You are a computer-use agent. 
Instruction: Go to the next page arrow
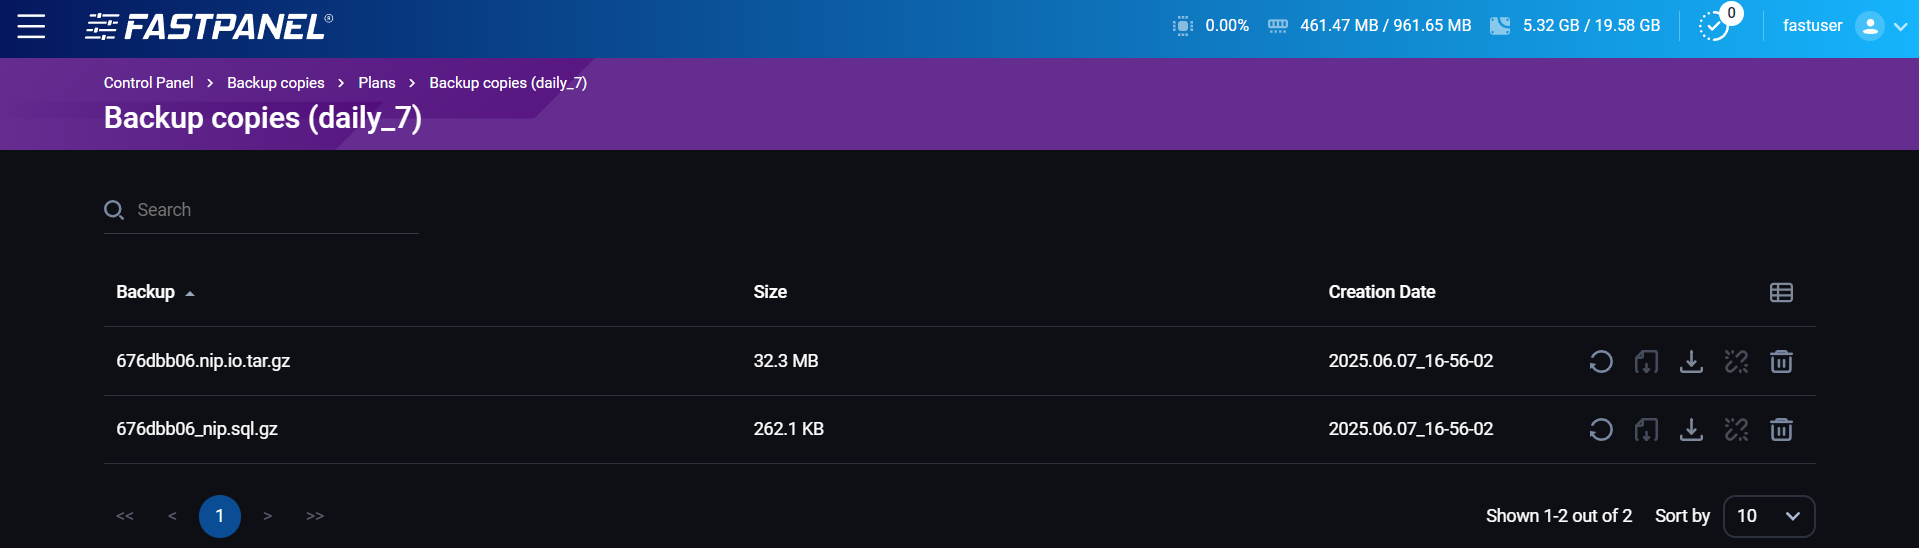(x=267, y=516)
